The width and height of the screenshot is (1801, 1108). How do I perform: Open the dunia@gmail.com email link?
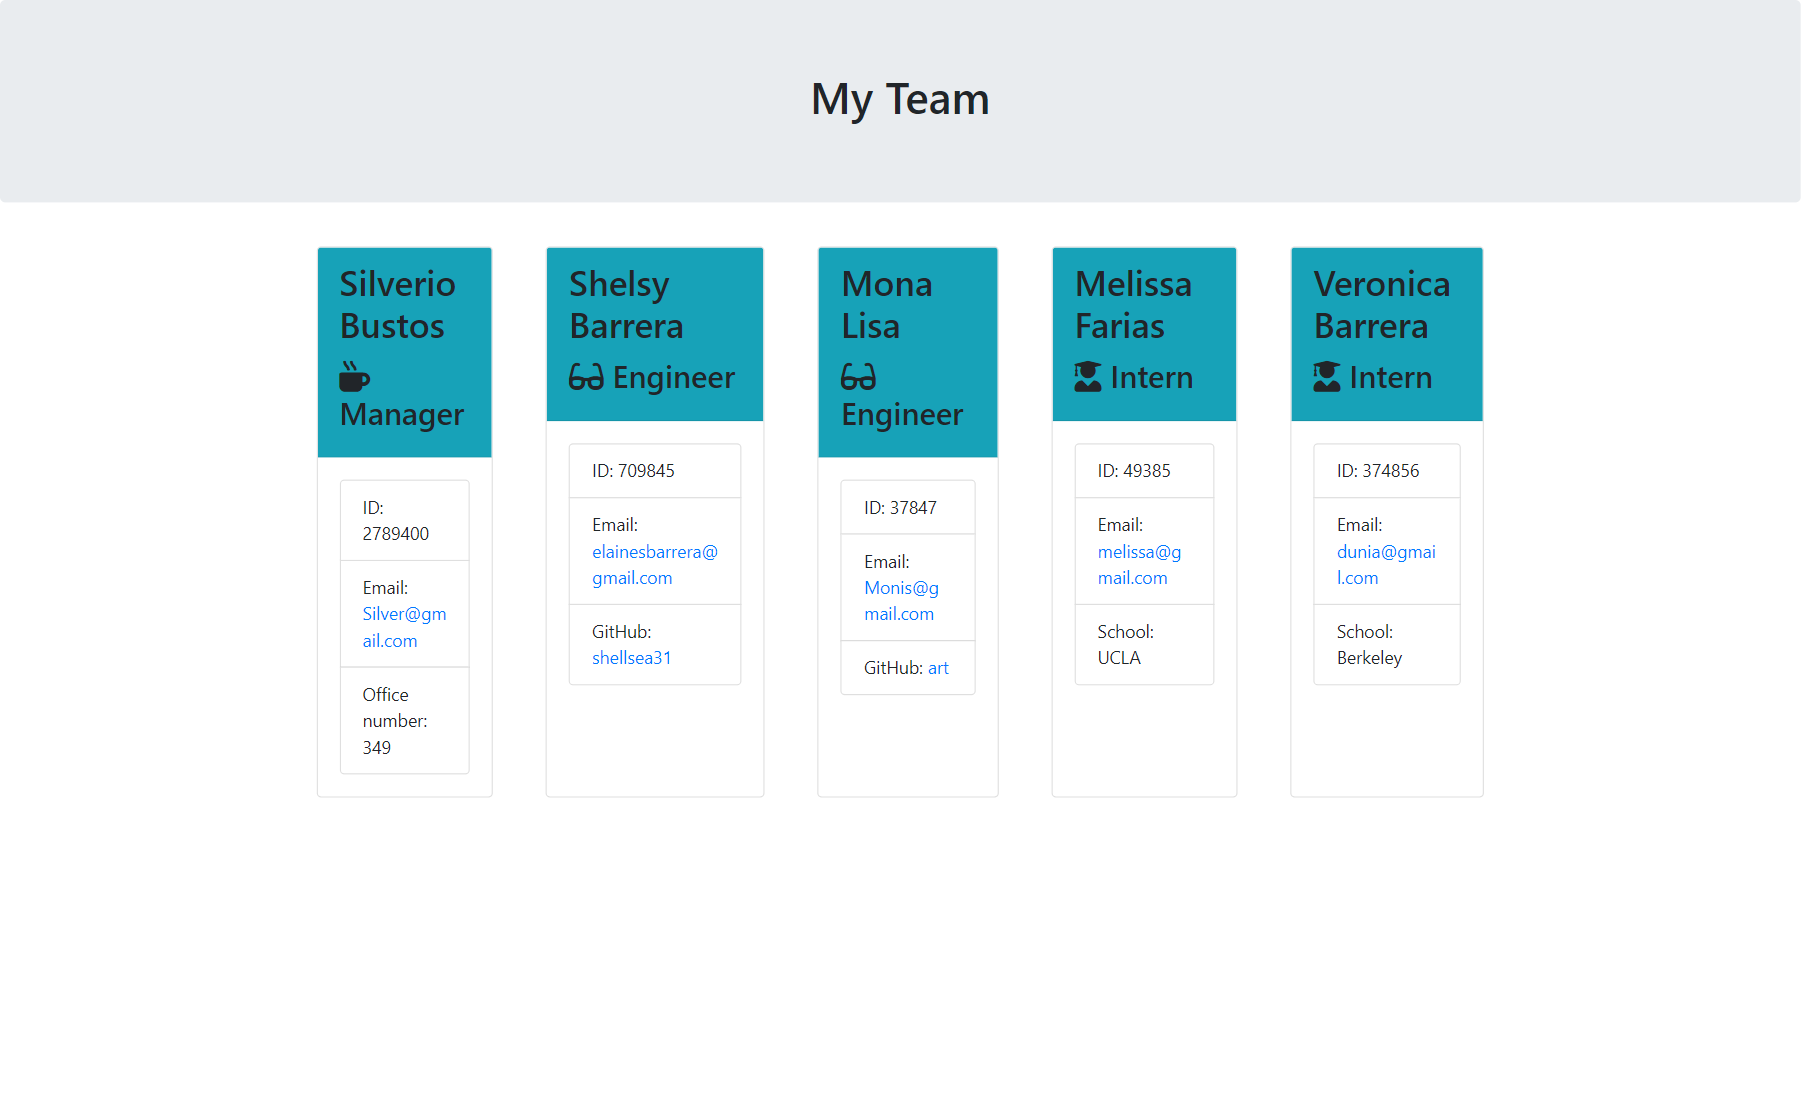tap(1386, 565)
